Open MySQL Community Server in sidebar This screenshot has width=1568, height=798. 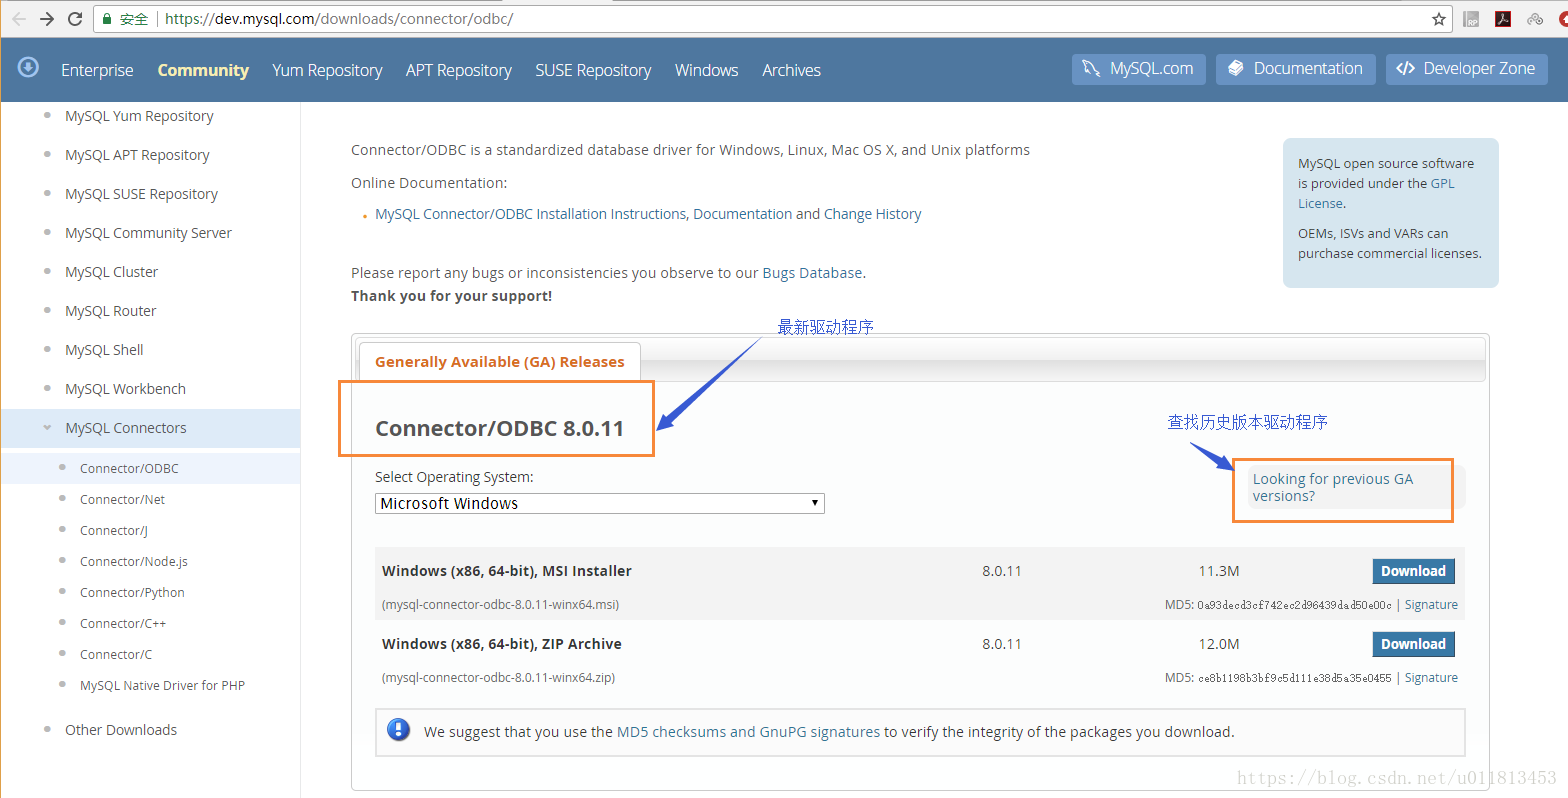[x=148, y=233]
